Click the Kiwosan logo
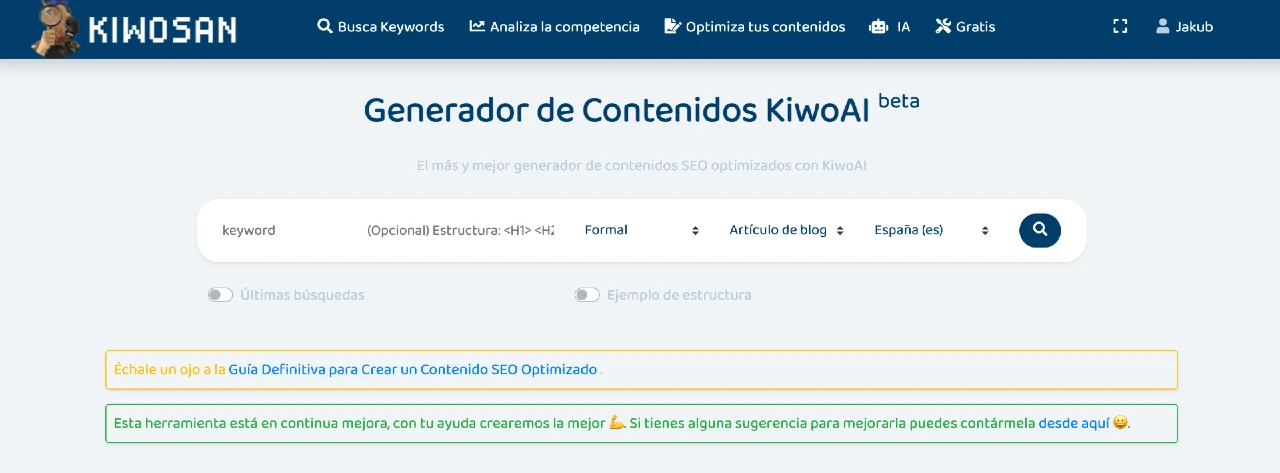 (133, 28)
